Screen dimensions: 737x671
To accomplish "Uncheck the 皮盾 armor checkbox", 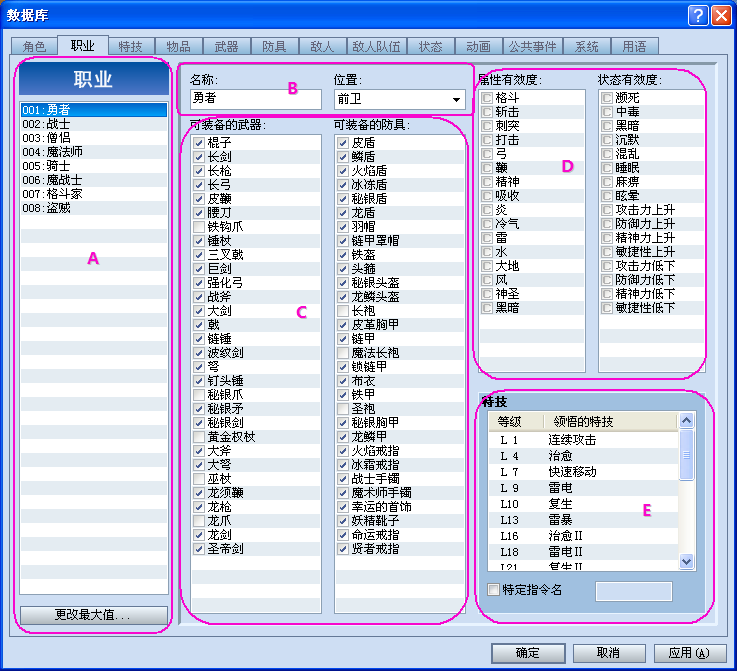I will (x=343, y=143).
